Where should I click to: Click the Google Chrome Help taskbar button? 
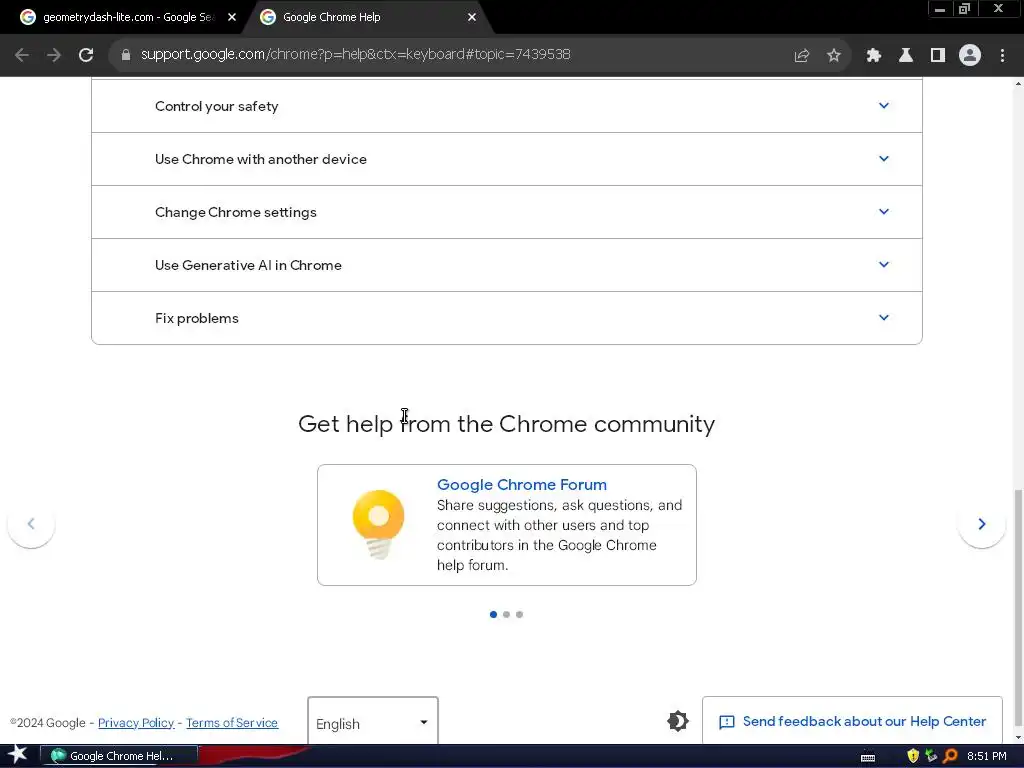click(x=119, y=756)
